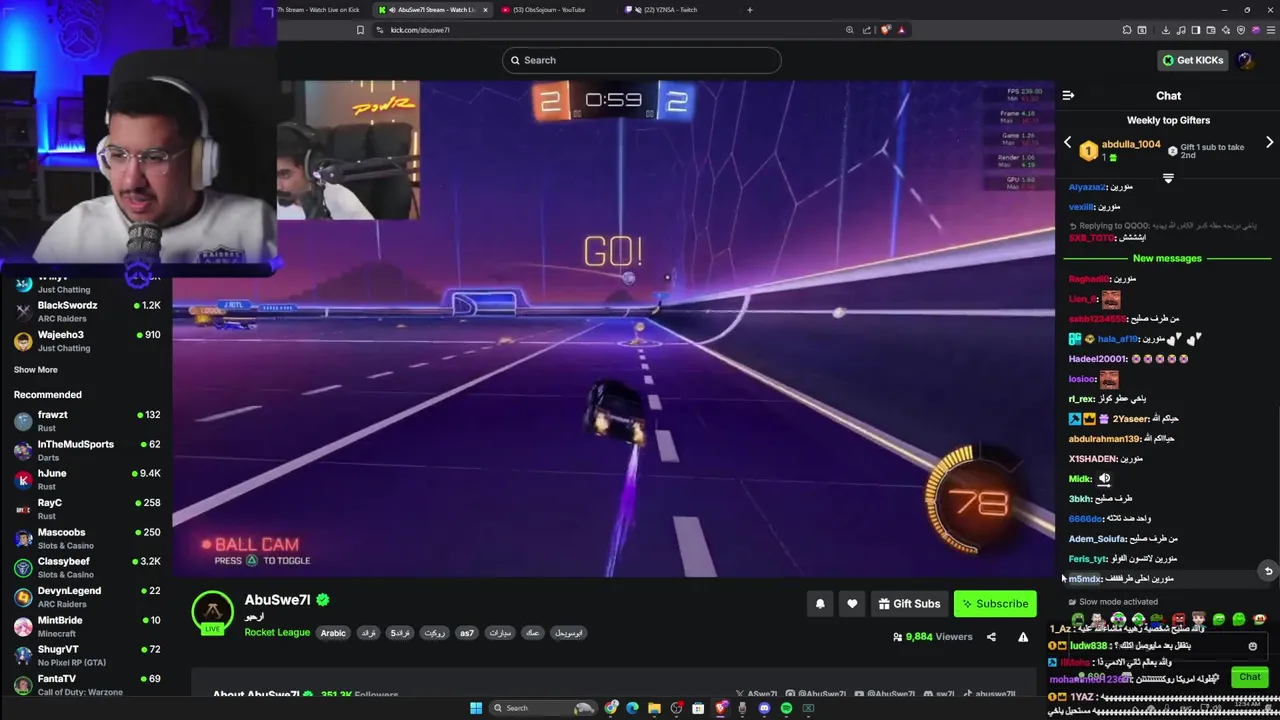This screenshot has width=1280, height=720.
Task: Close the AbuSwe7l Stream tab
Action: point(486,10)
